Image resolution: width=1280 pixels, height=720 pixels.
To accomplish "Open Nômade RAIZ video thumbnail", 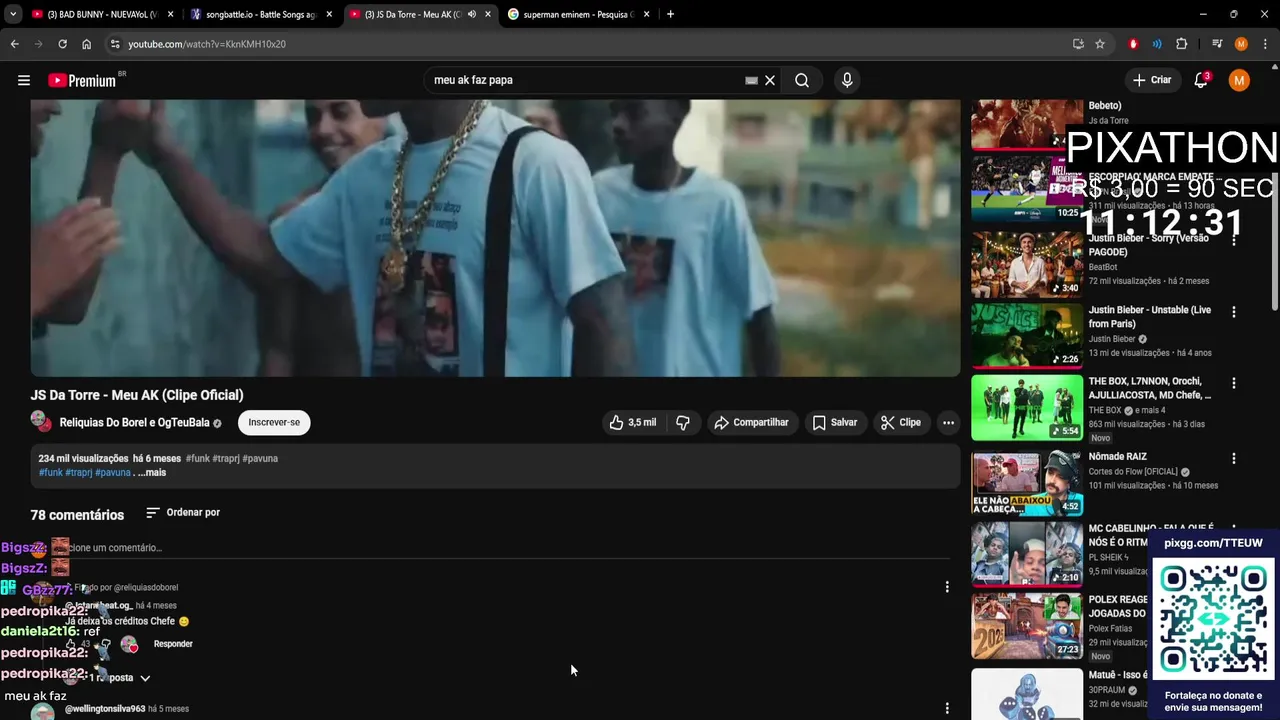I will pos(1027,482).
